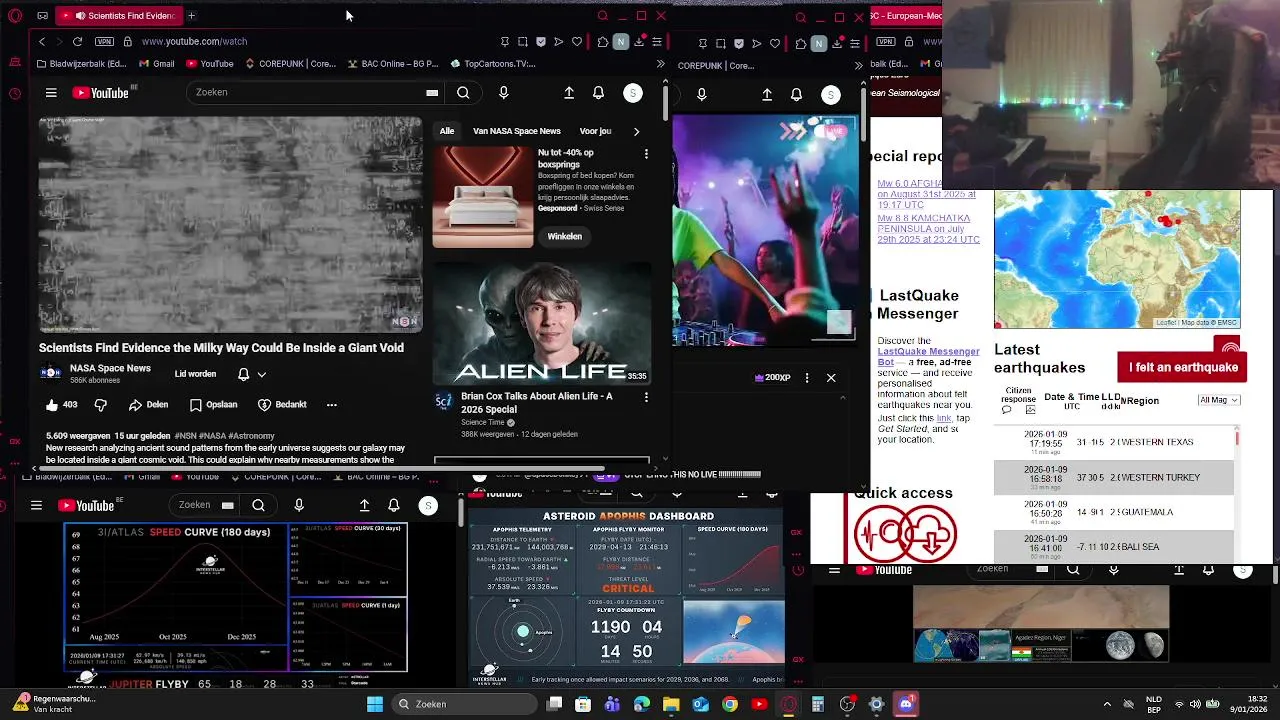Open the TopCartoons.TV bookmark
Screen dimensions: 1280x720
coord(493,64)
